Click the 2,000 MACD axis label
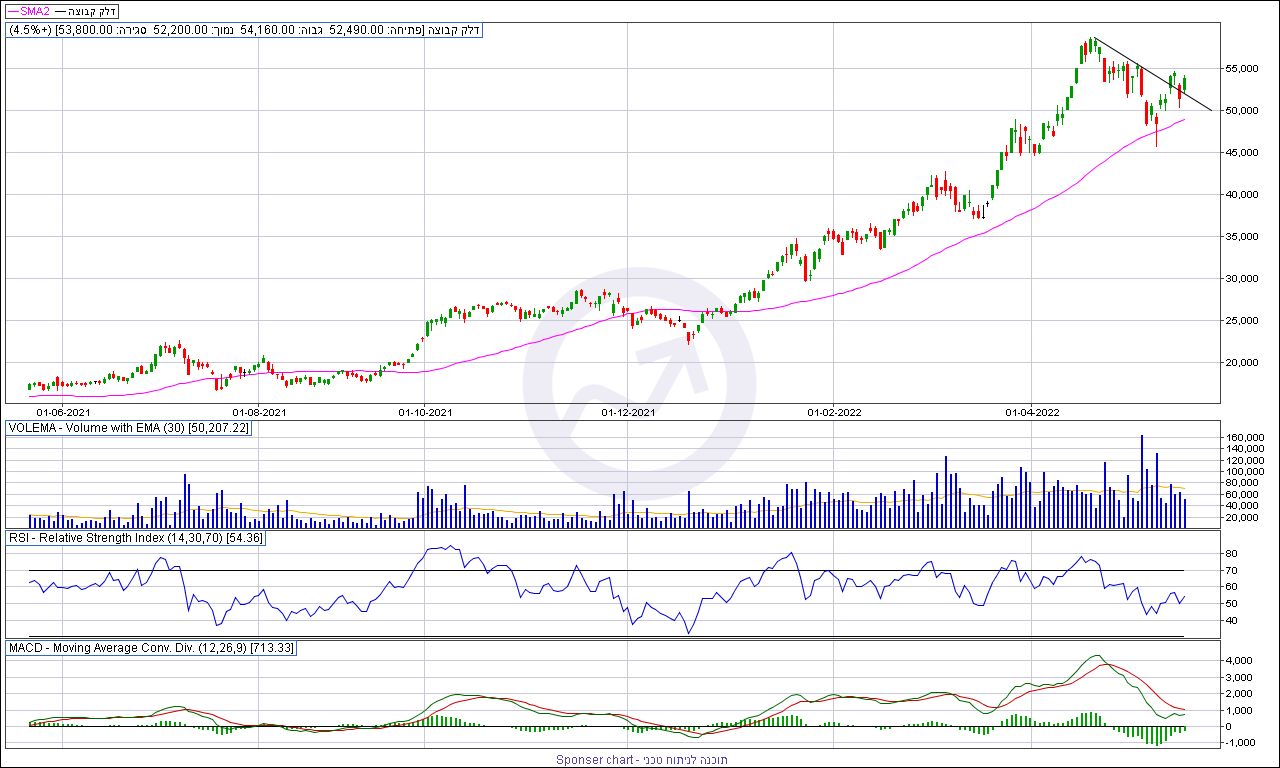 coord(1240,693)
